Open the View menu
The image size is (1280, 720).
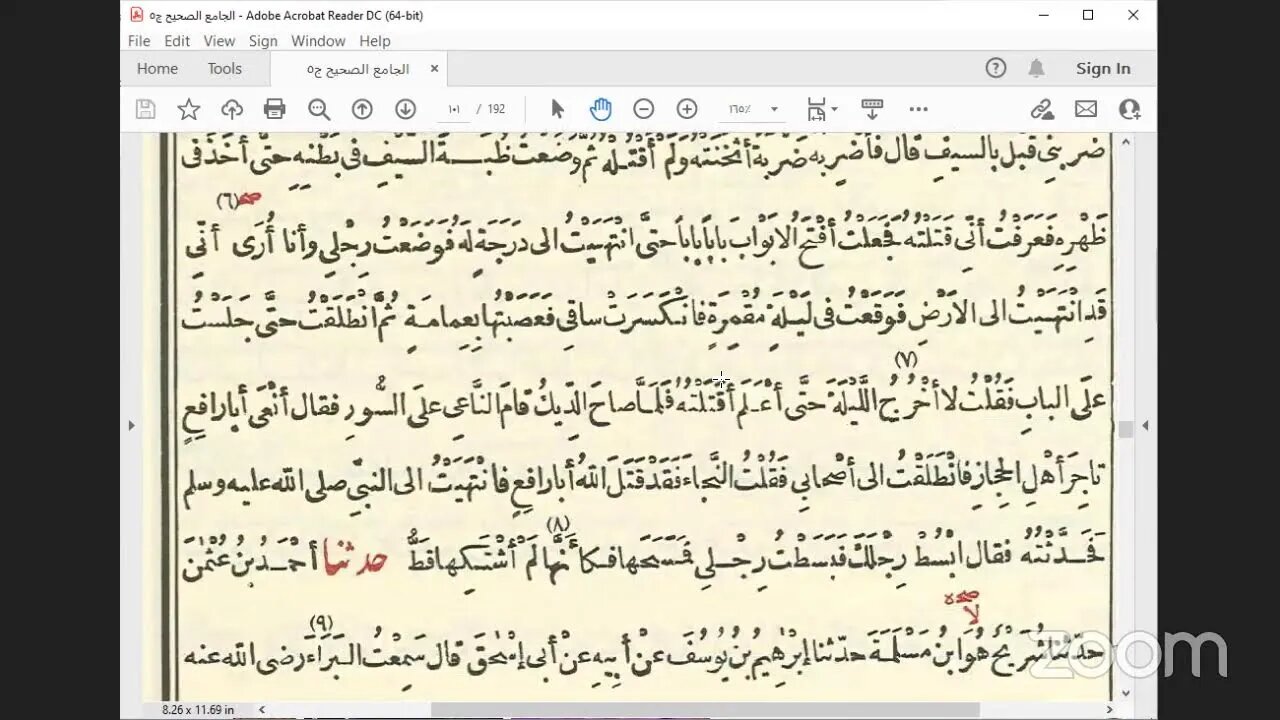coord(219,41)
